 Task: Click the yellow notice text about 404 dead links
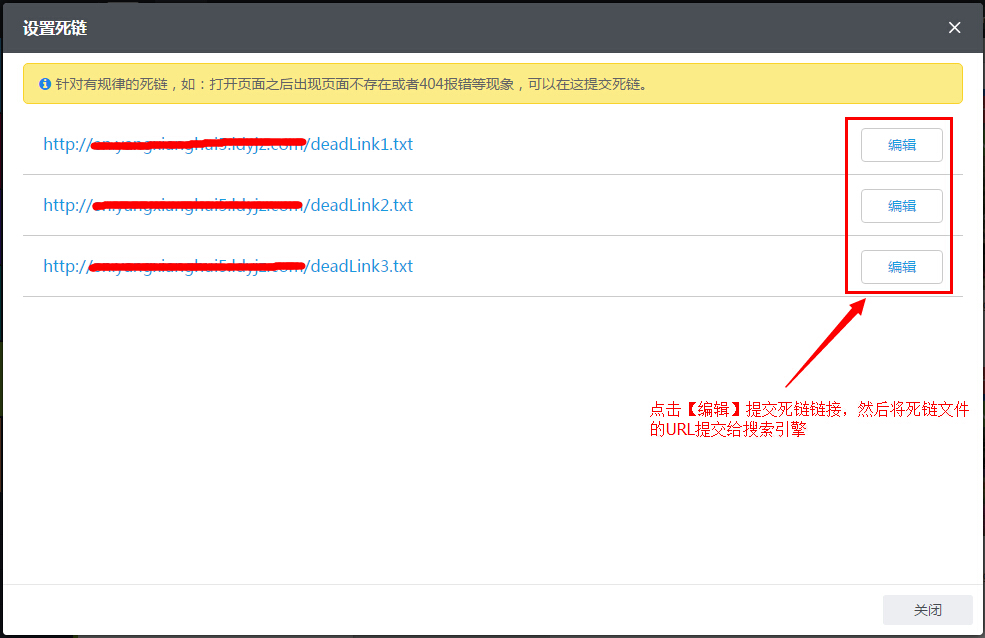tap(350, 84)
